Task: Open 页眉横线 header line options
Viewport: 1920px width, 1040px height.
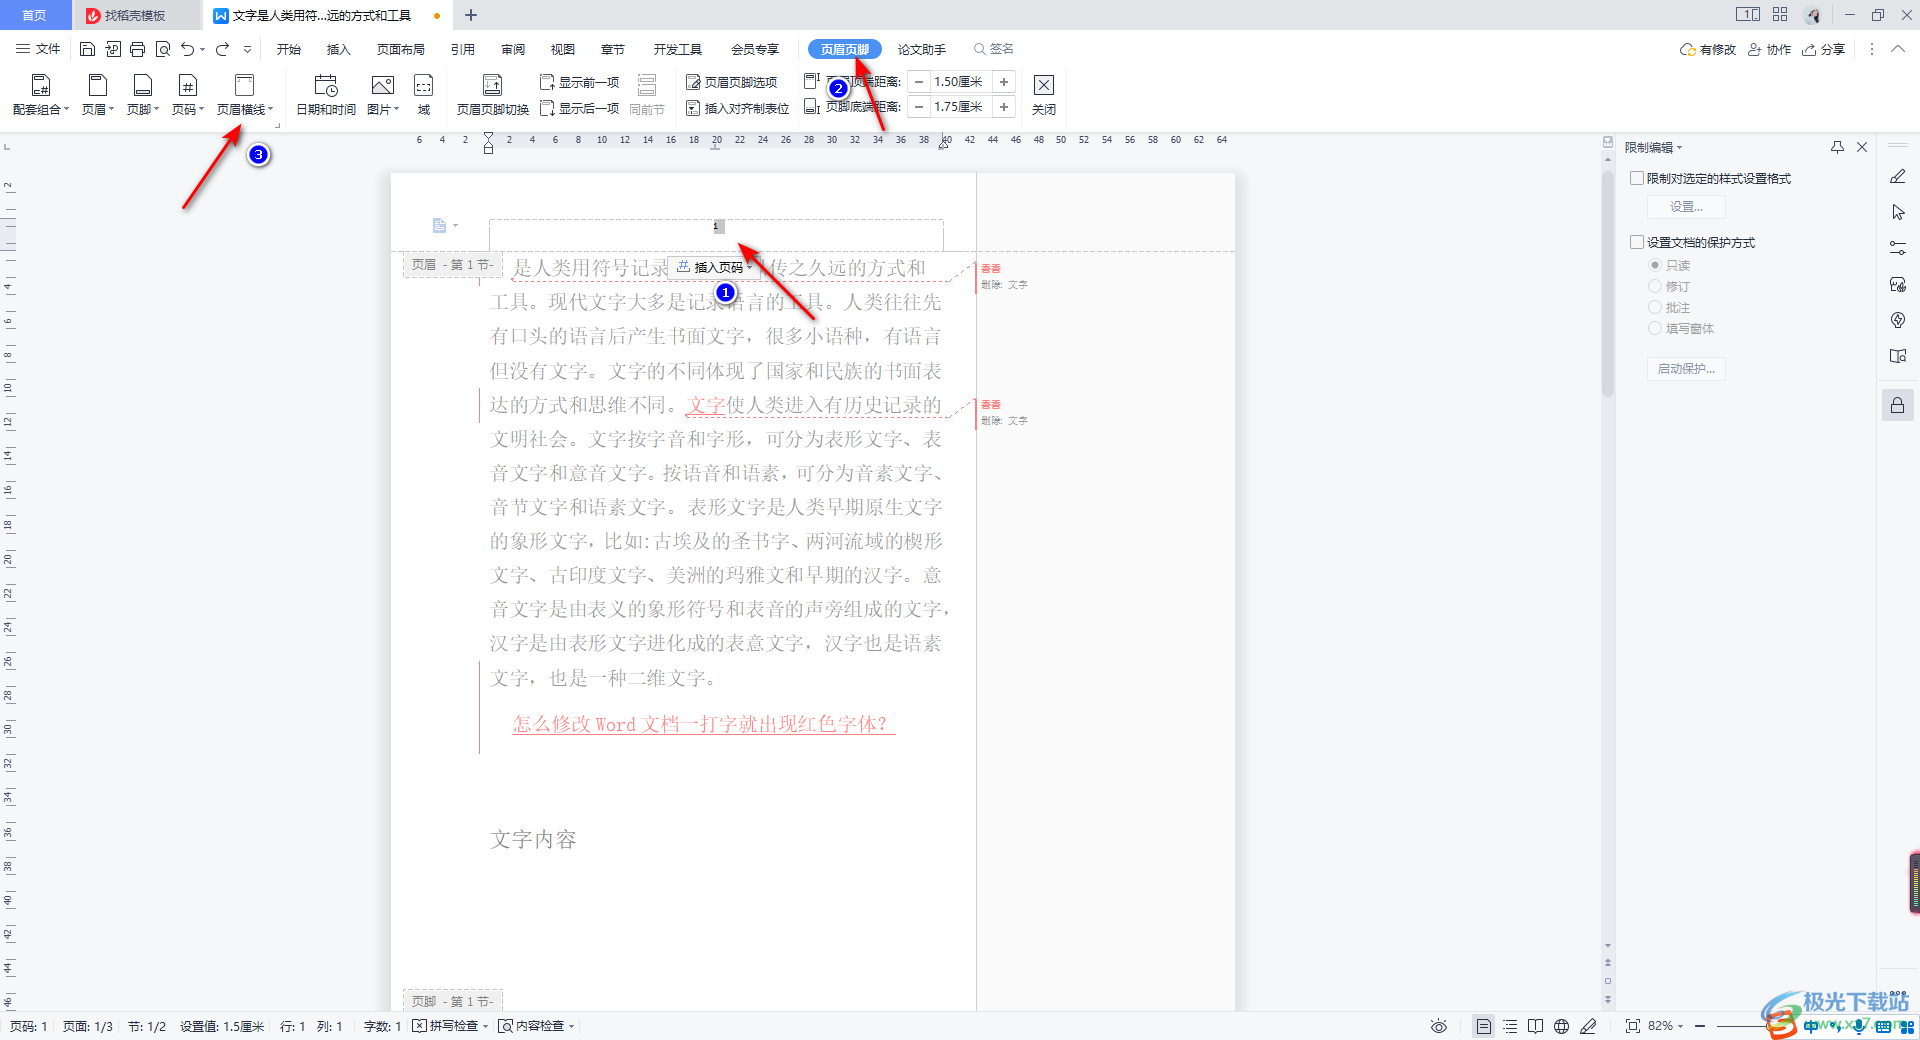Action: (245, 96)
